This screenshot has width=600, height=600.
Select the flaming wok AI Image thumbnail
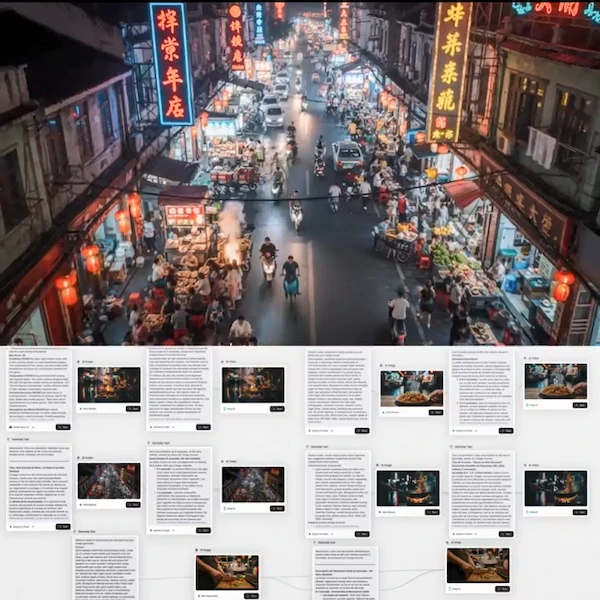408,488
